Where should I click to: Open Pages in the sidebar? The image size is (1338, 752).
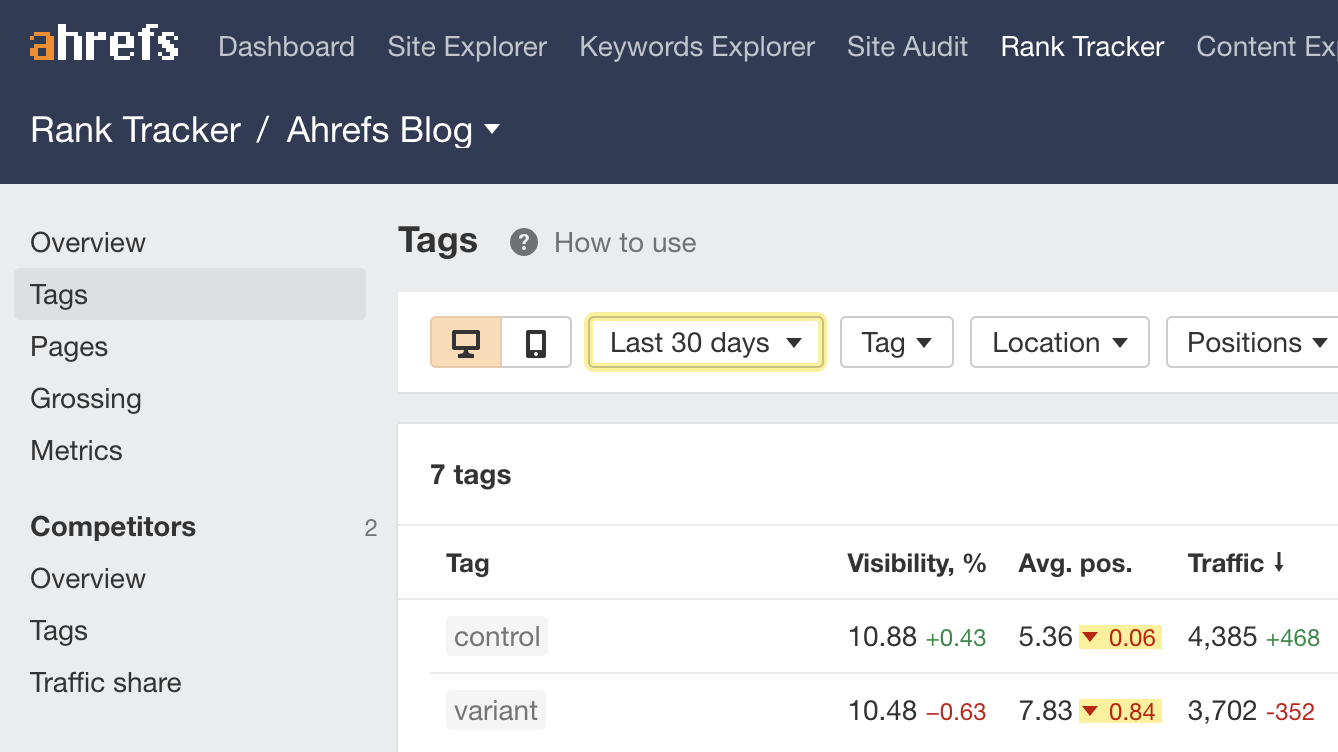[x=69, y=346]
